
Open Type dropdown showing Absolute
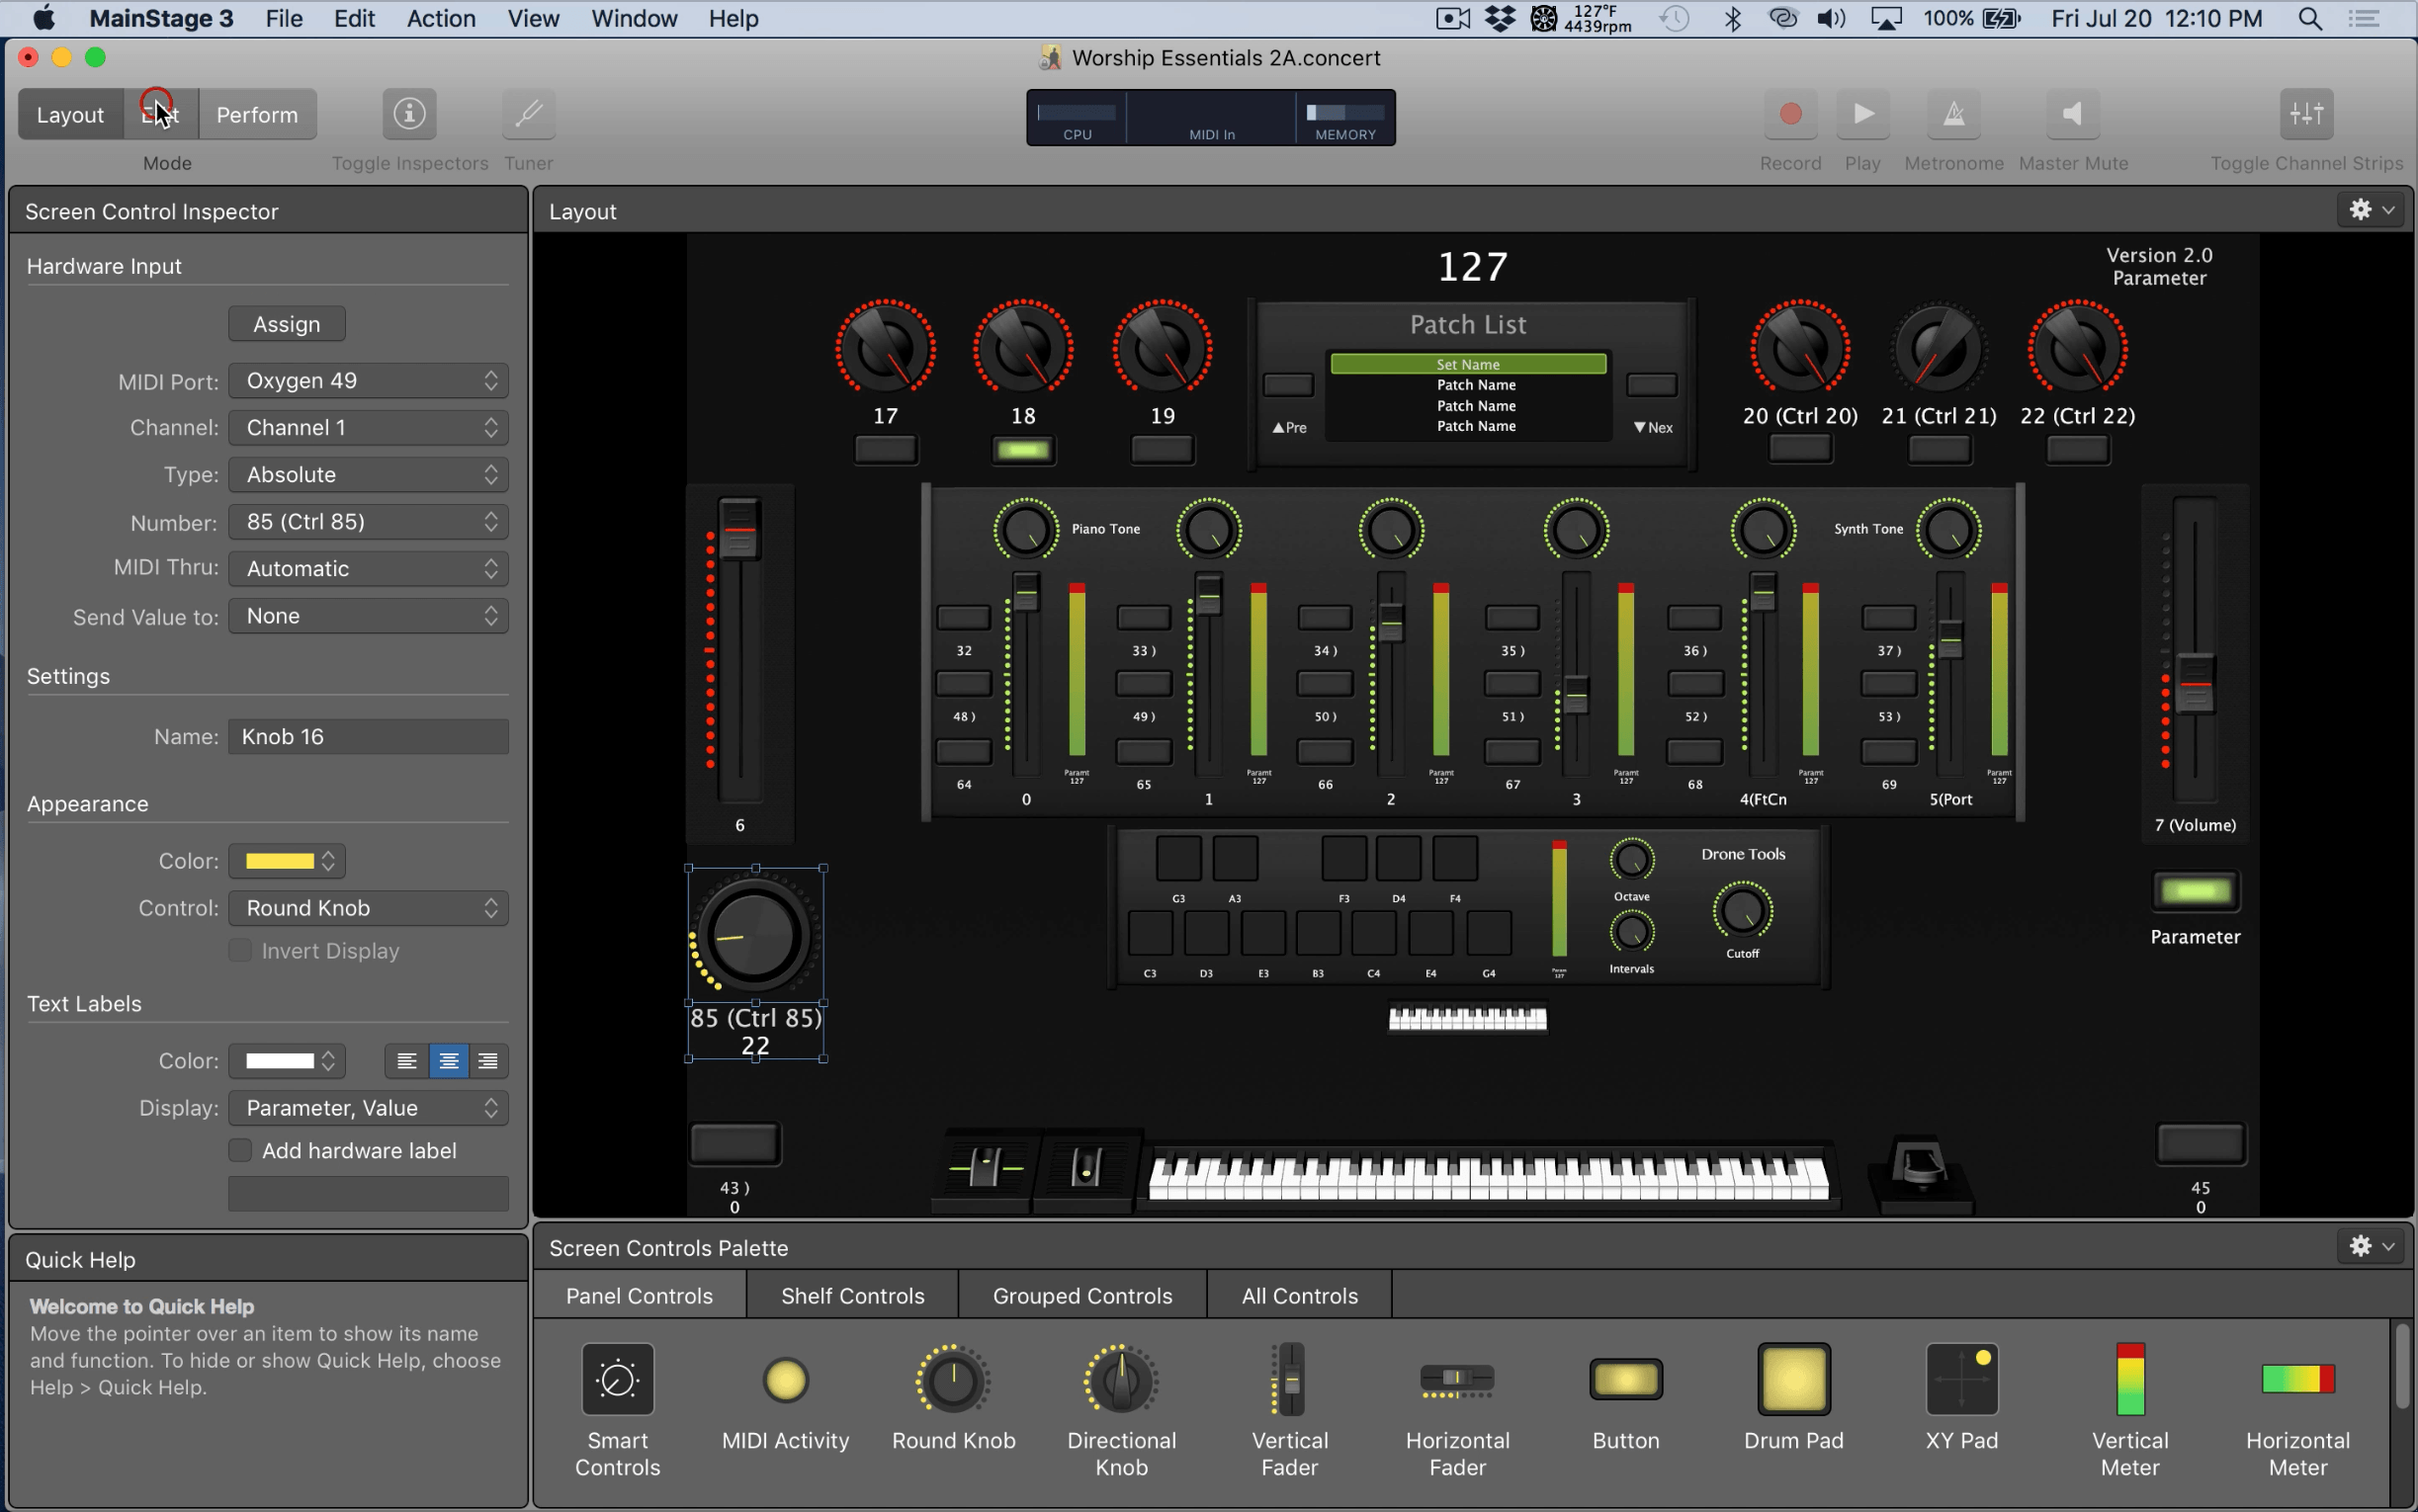pyautogui.click(x=368, y=474)
